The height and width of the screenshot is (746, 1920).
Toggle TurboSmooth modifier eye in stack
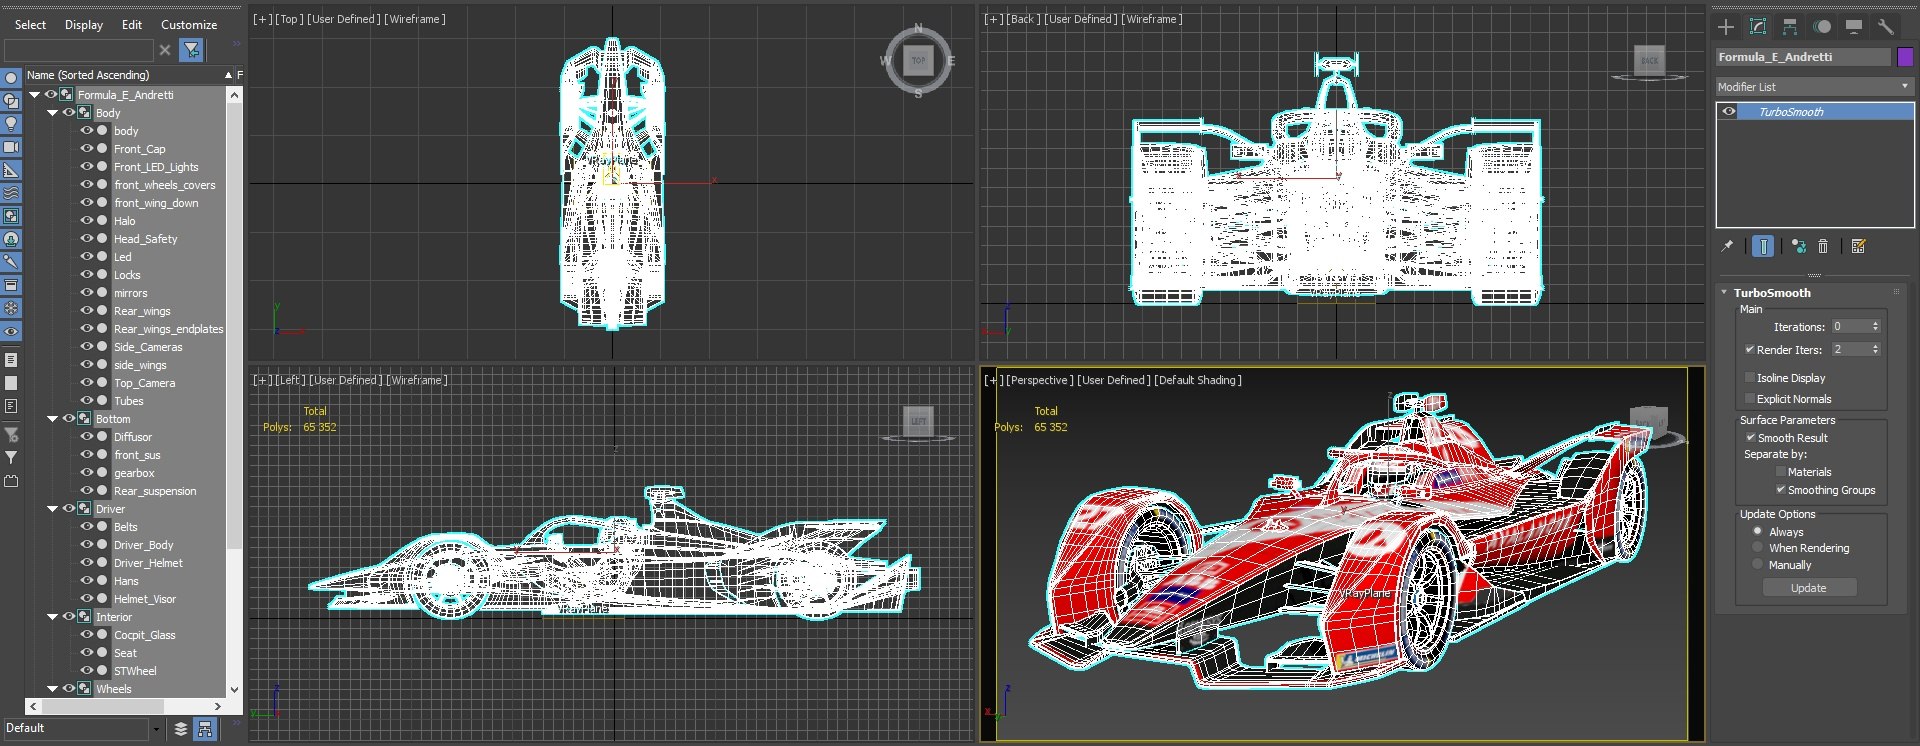(1728, 112)
